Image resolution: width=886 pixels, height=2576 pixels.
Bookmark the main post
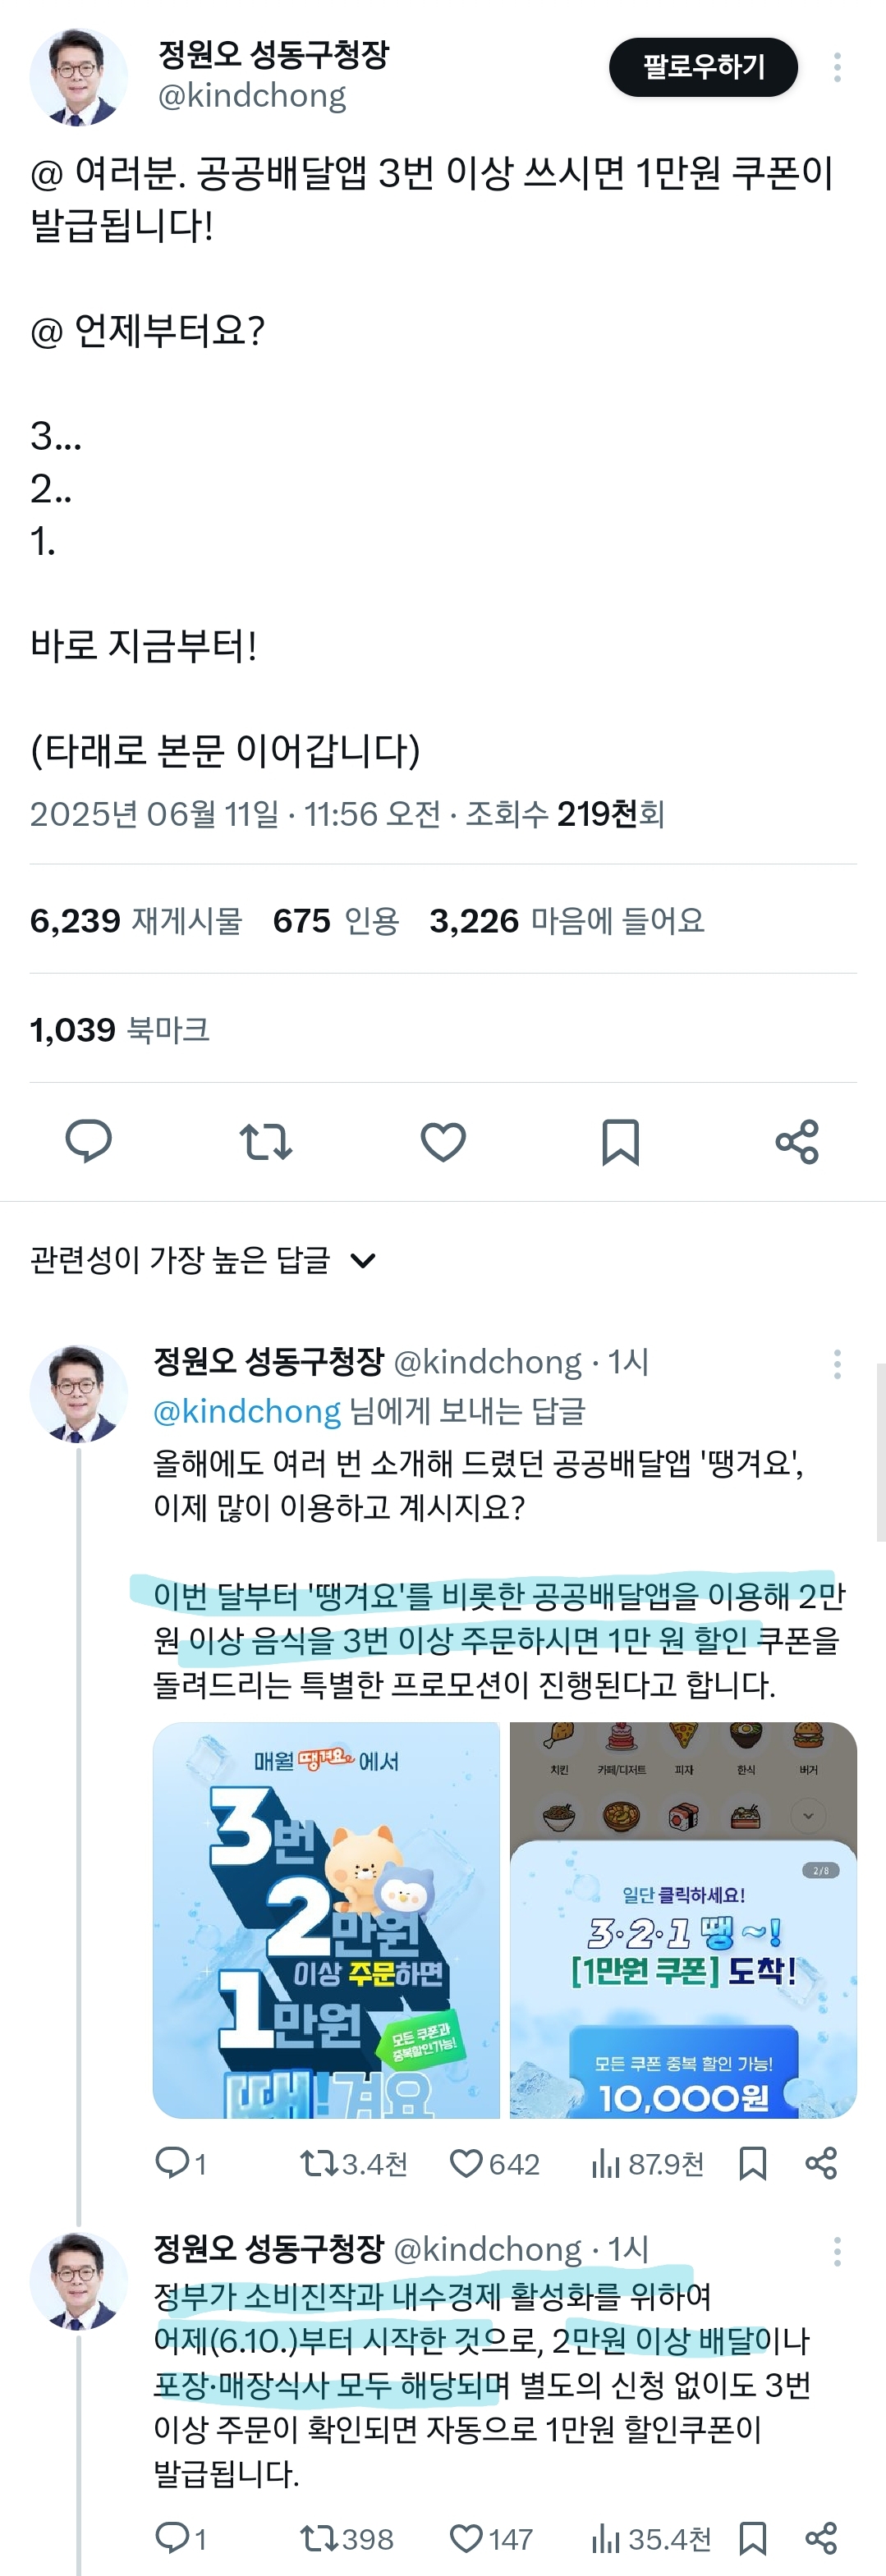click(620, 1141)
